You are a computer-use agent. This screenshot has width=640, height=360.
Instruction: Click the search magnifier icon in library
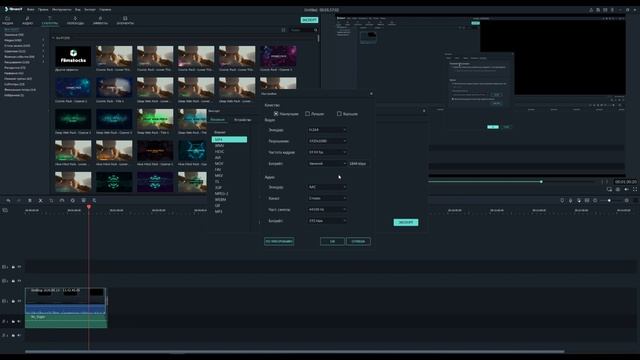point(315,30)
